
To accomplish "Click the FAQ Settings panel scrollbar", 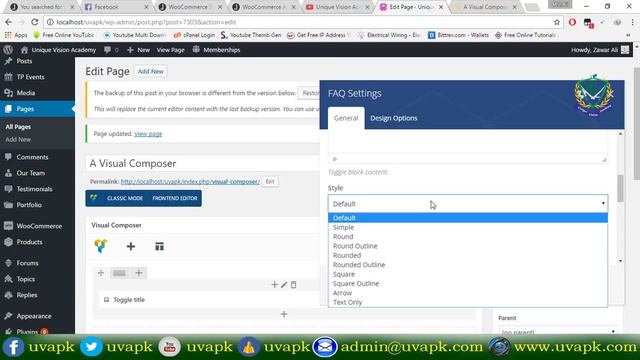I will (620, 188).
